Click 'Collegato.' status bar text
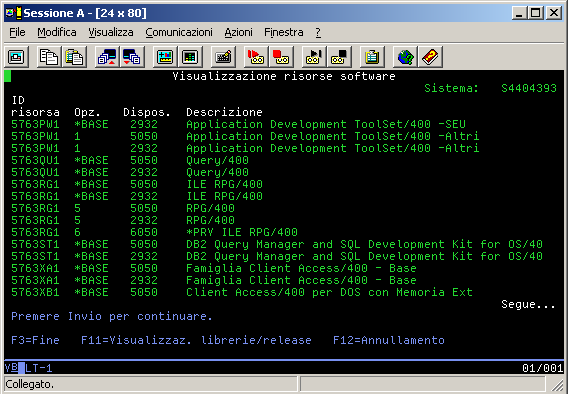 [x=30, y=384]
